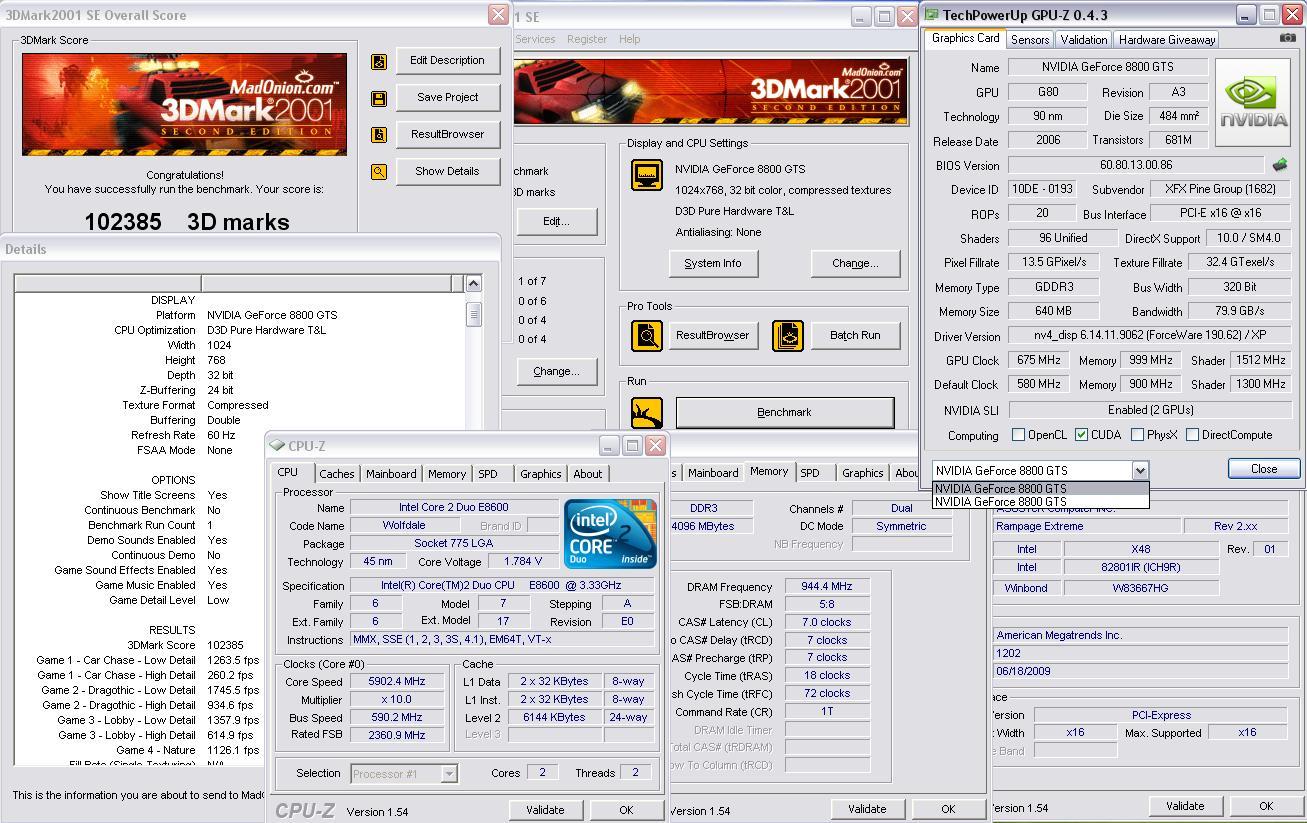Click Change button in Display and CPU Settings
This screenshot has height=823, width=1307.
click(855, 263)
